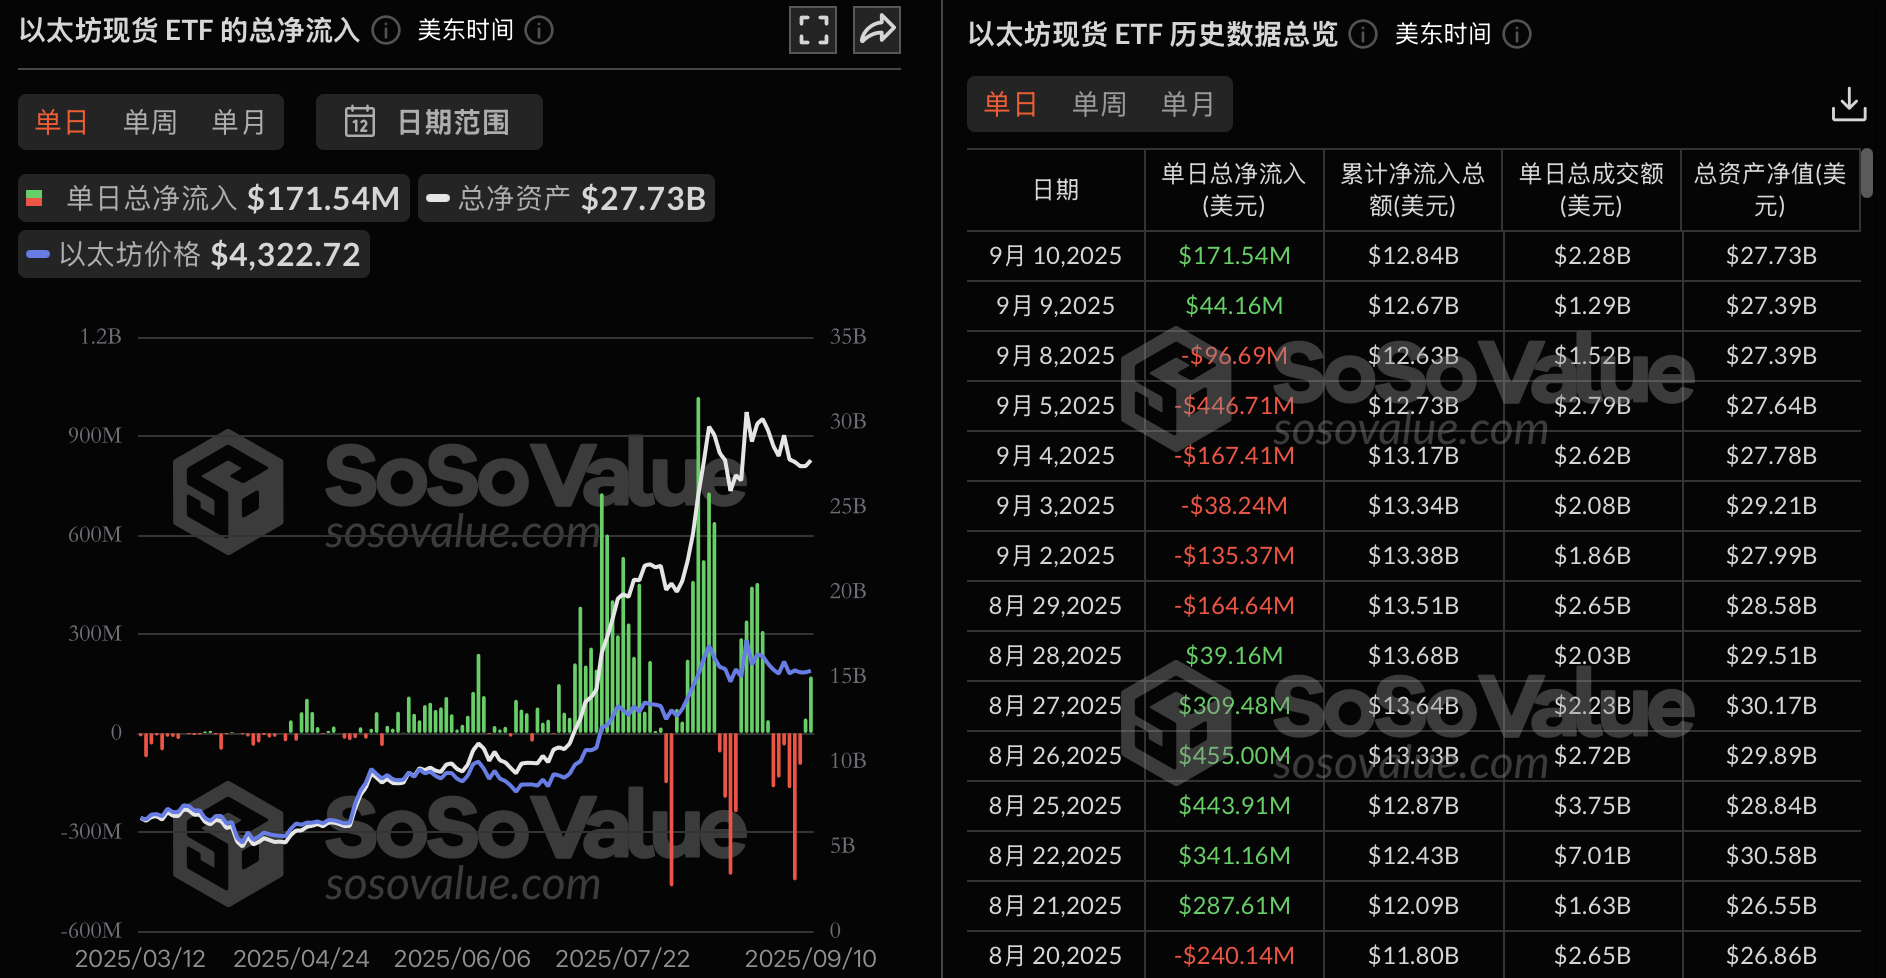Click the $29.21B net assets cell
1886x978 pixels.
pyautogui.click(x=1771, y=506)
